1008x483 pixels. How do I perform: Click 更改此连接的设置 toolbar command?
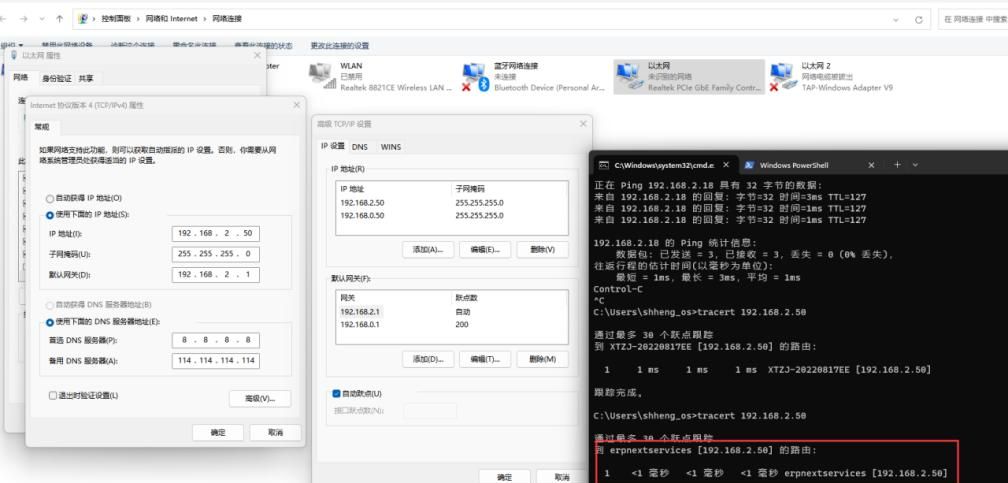coord(339,46)
